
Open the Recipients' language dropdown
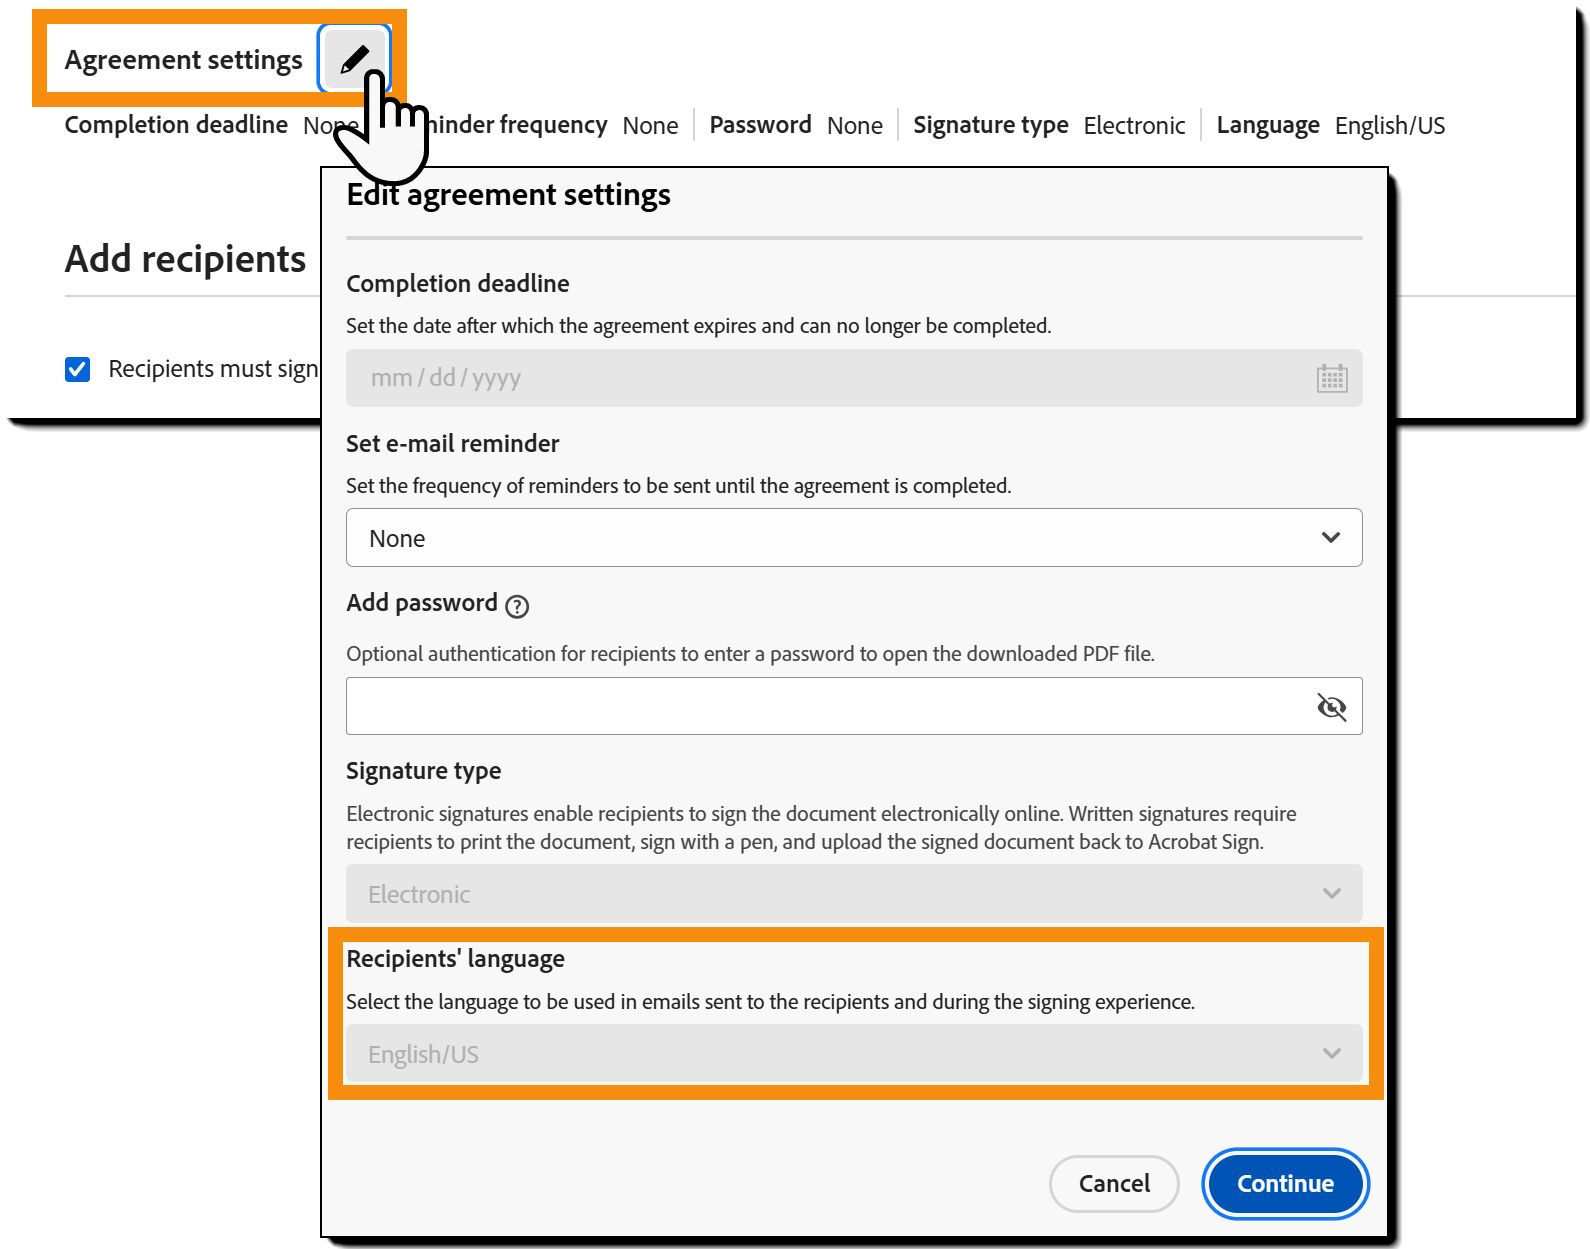click(852, 1054)
